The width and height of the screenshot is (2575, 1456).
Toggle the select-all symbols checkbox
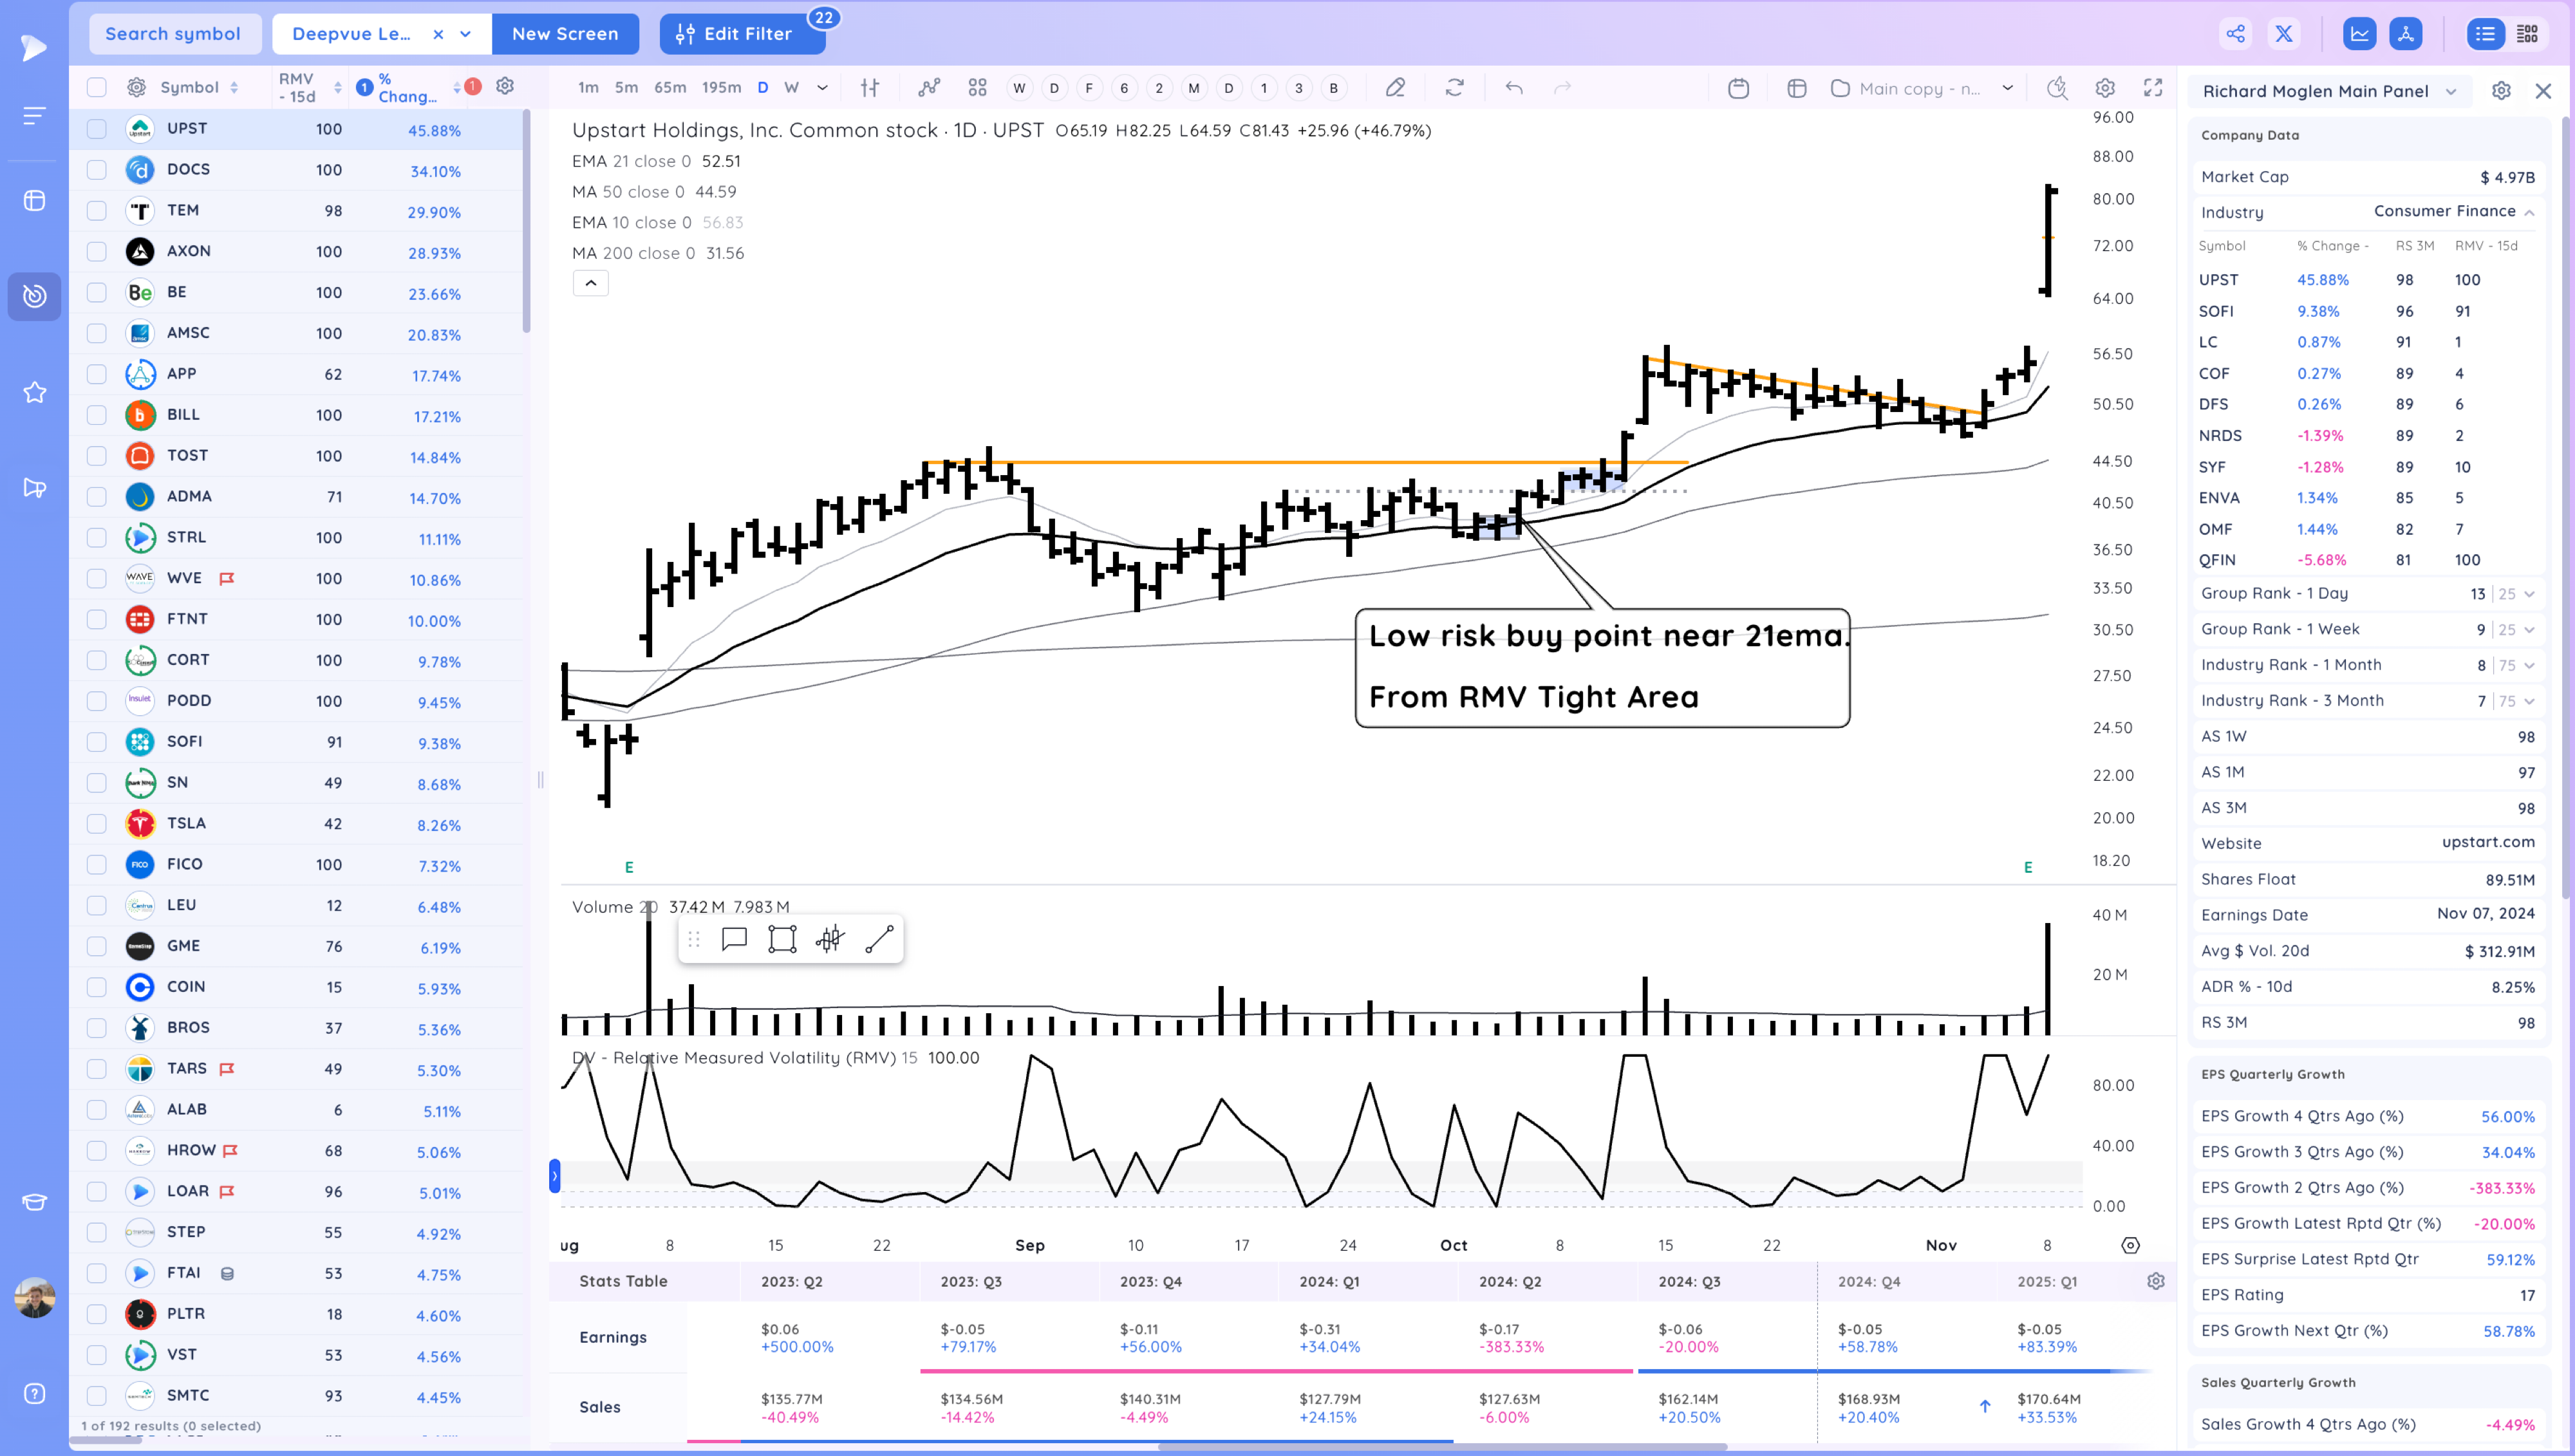(97, 88)
